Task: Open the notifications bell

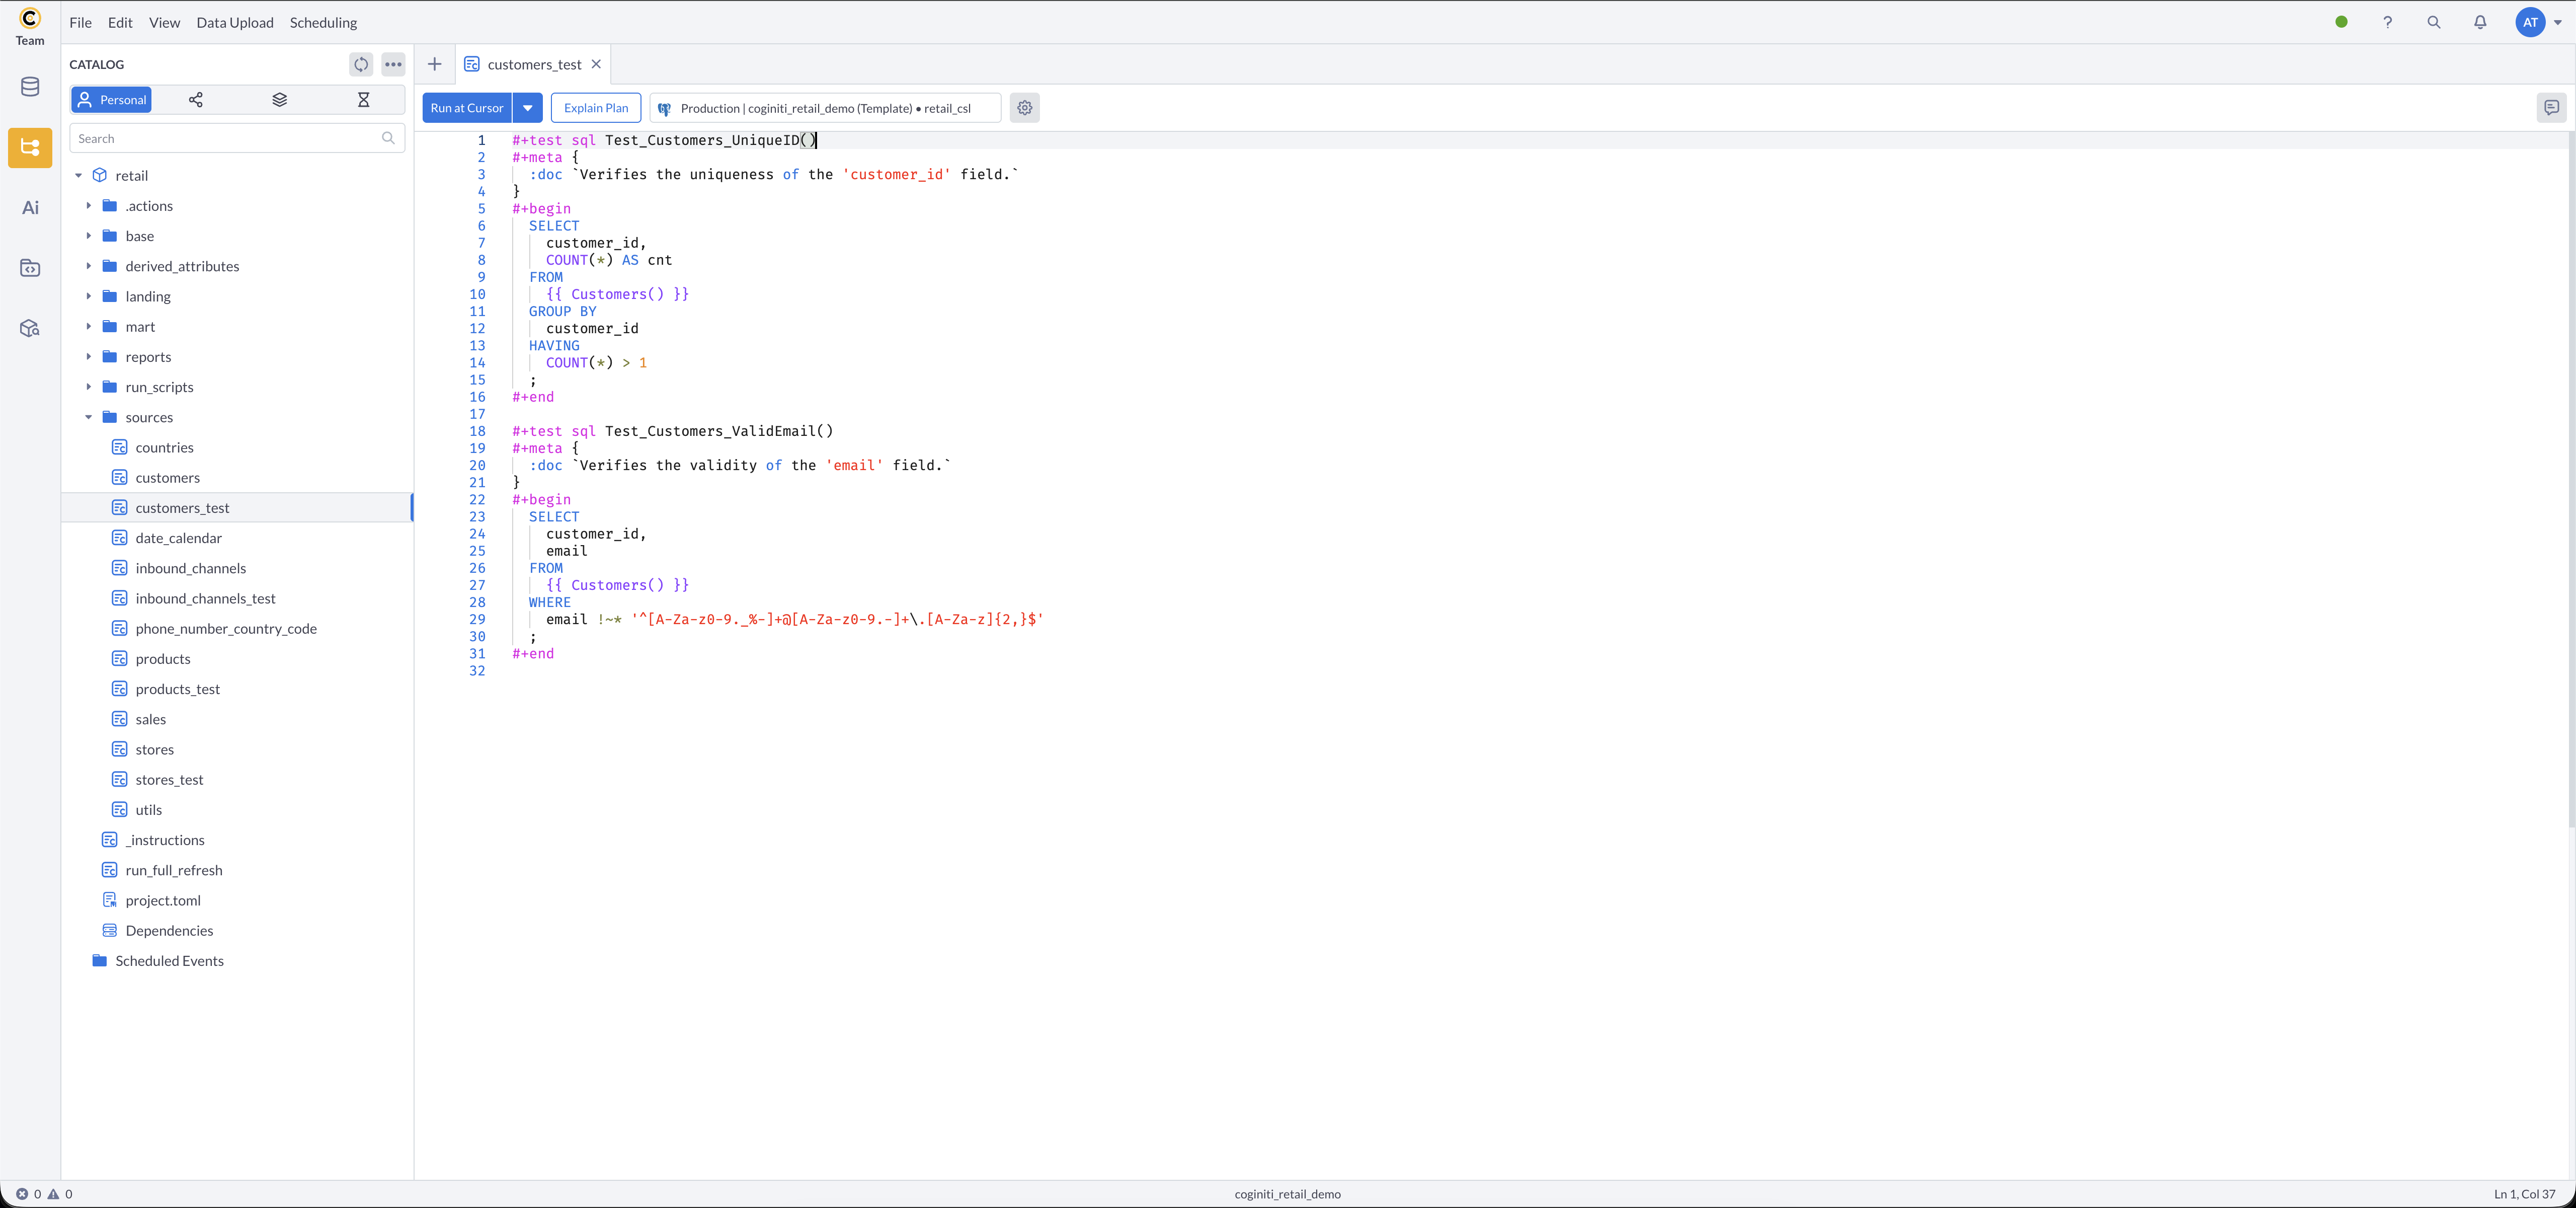Action: 2480,22
